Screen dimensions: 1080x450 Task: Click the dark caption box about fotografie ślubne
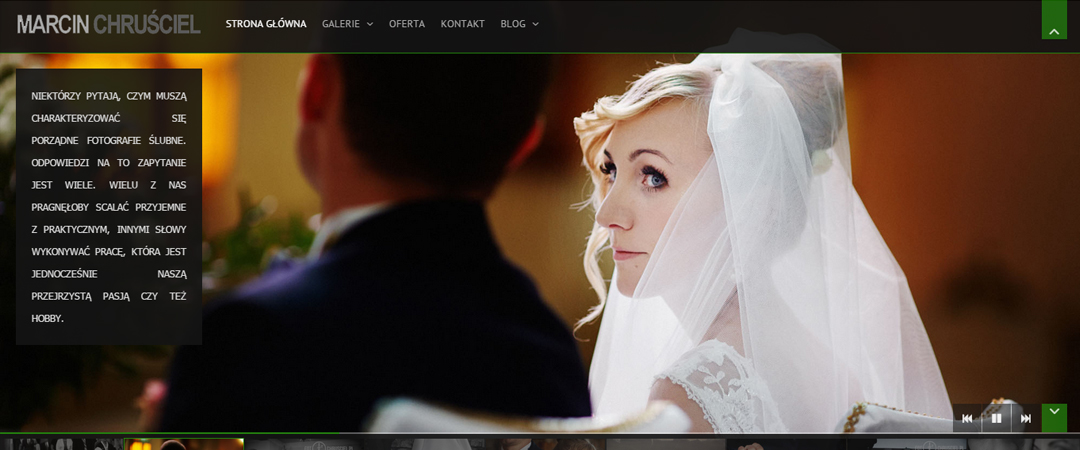click(x=108, y=207)
